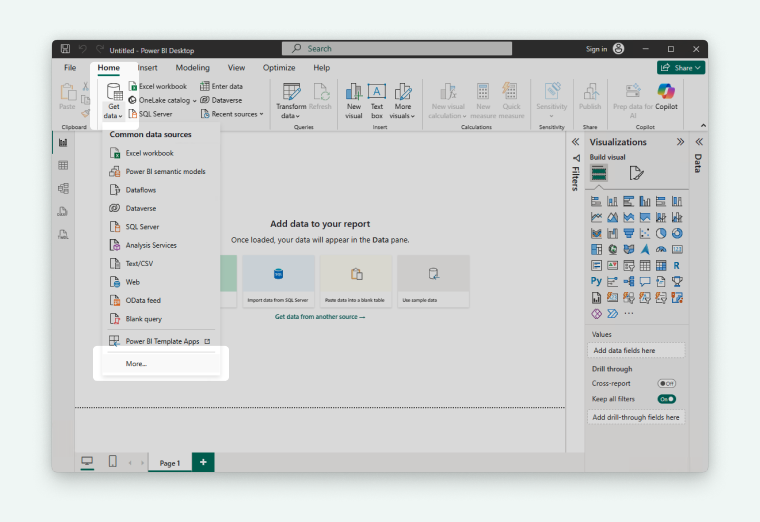Turn off Keep all filters toggle
This screenshot has width=760, height=522.
[666, 399]
